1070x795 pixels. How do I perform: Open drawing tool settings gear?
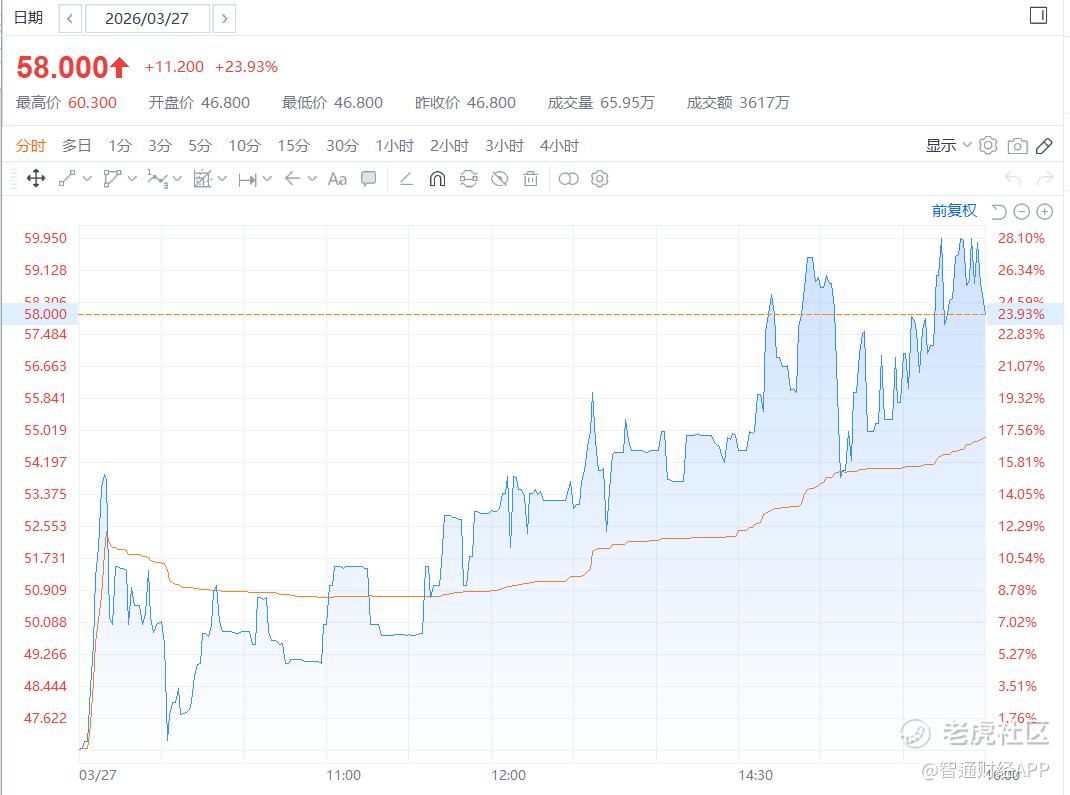(600, 179)
